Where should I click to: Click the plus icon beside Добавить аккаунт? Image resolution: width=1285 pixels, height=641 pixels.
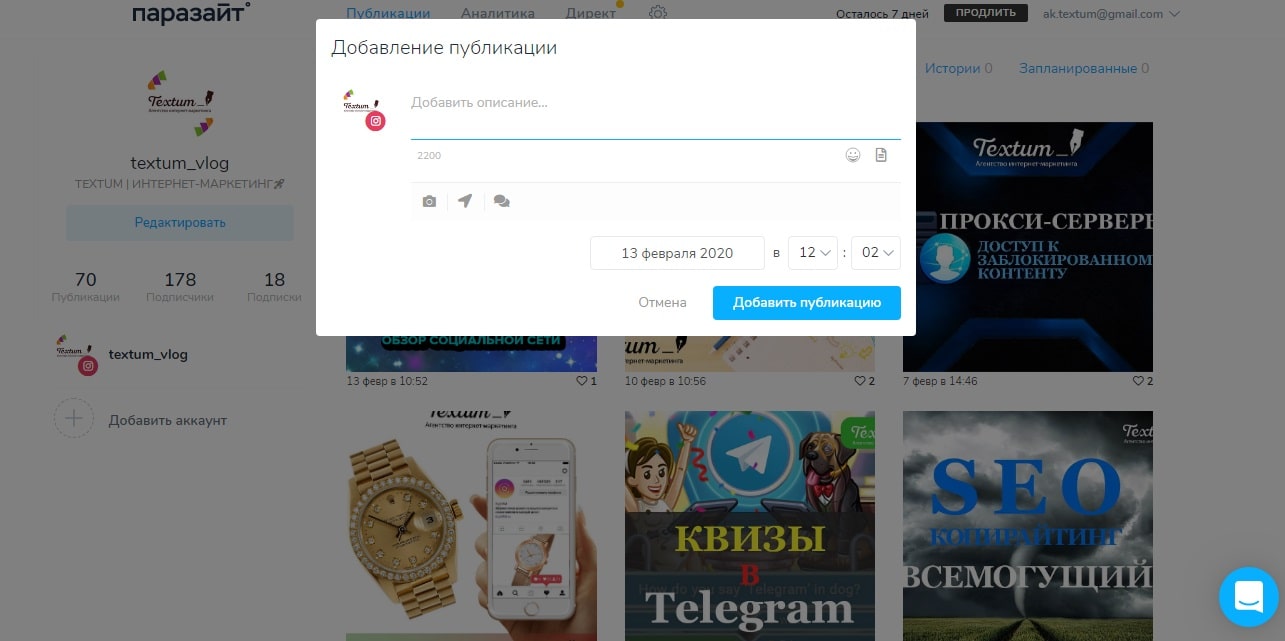tap(74, 419)
